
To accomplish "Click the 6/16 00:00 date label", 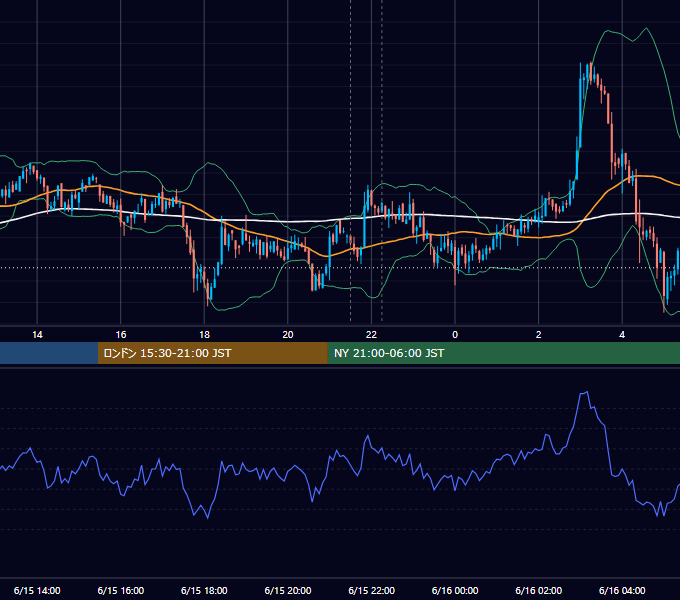I will tap(455, 590).
